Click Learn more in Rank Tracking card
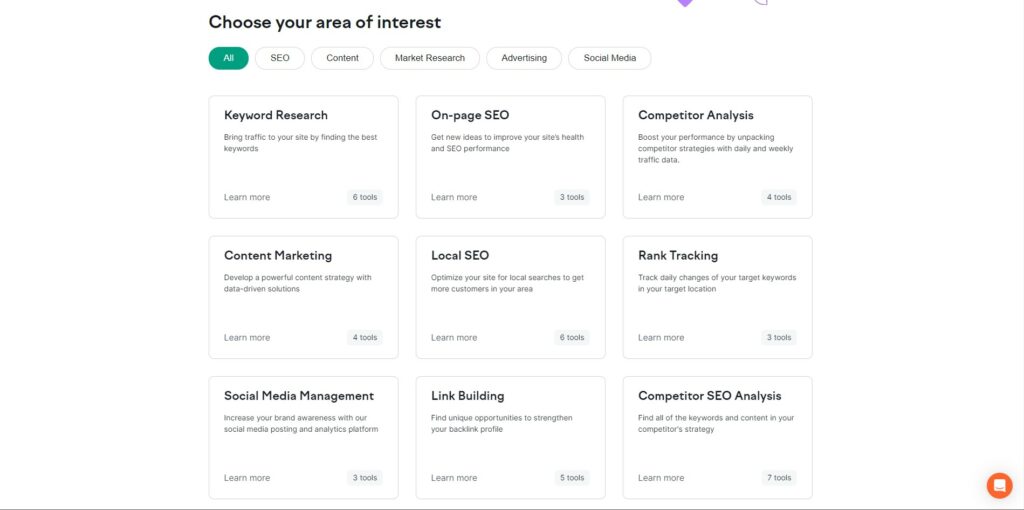This screenshot has width=1024, height=510. (661, 338)
